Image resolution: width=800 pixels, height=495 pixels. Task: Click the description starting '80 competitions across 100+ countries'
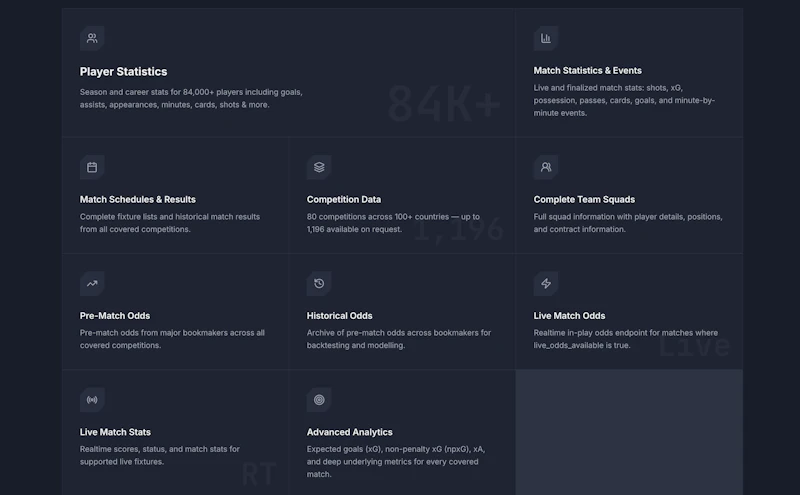[393, 223]
